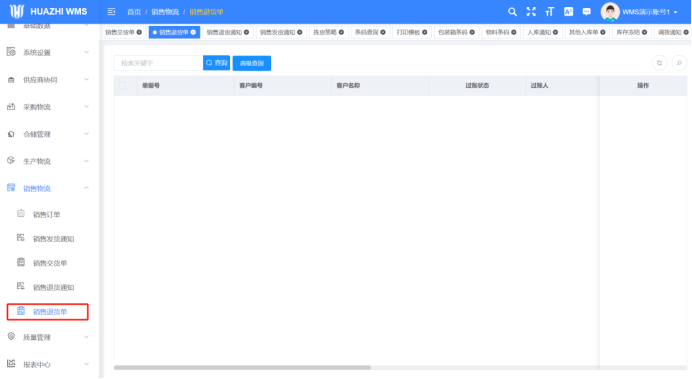Open the message notifications icon
Viewport: 692px width, 379px height.
587,12
